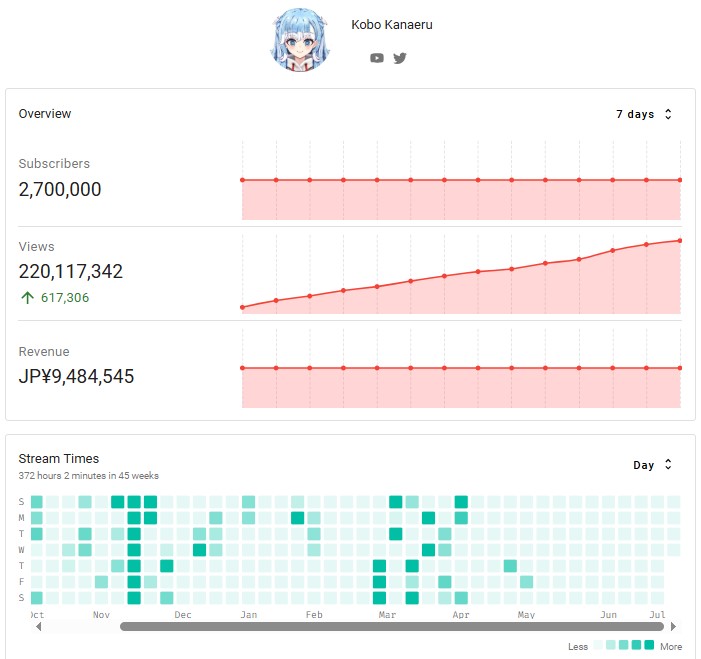Click the More legend label
Viewport: 701px width, 659px height.
click(671, 647)
